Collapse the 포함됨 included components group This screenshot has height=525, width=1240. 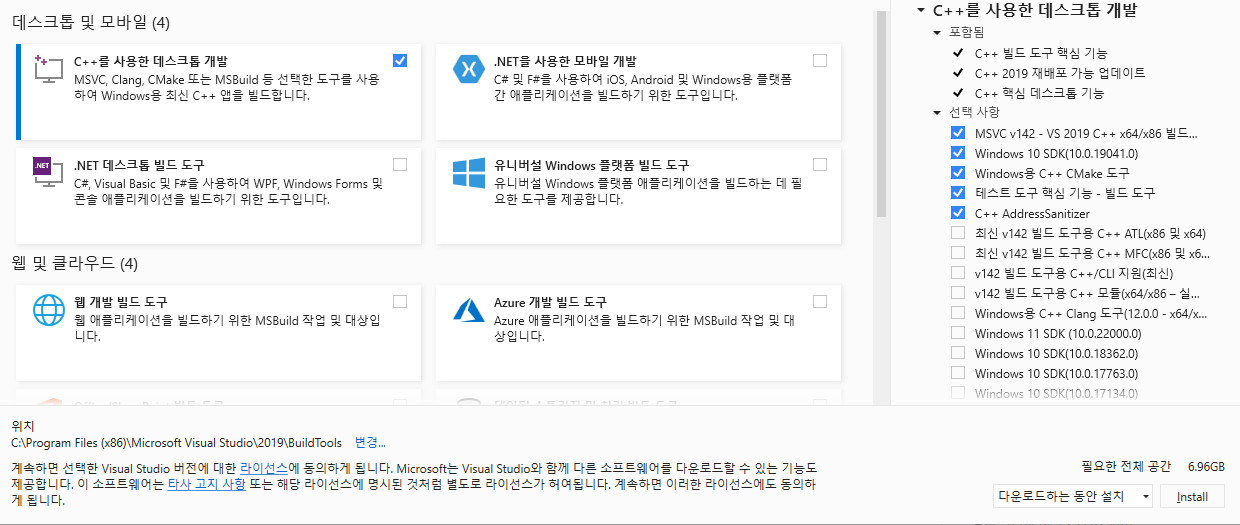[937, 32]
